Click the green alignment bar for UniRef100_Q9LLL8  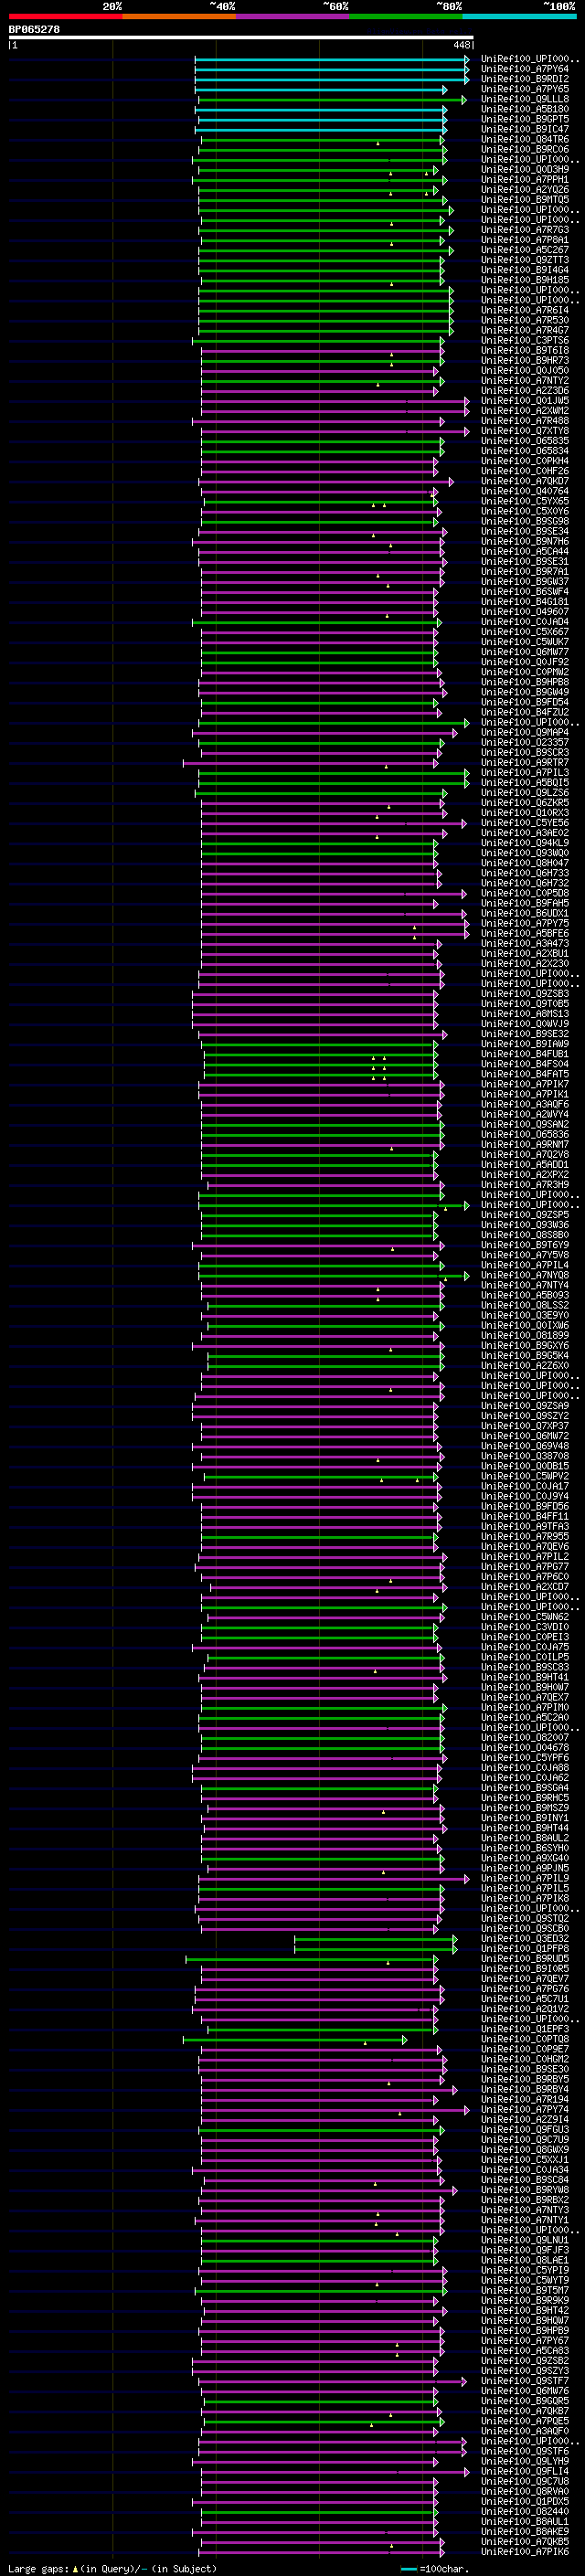coord(332,99)
